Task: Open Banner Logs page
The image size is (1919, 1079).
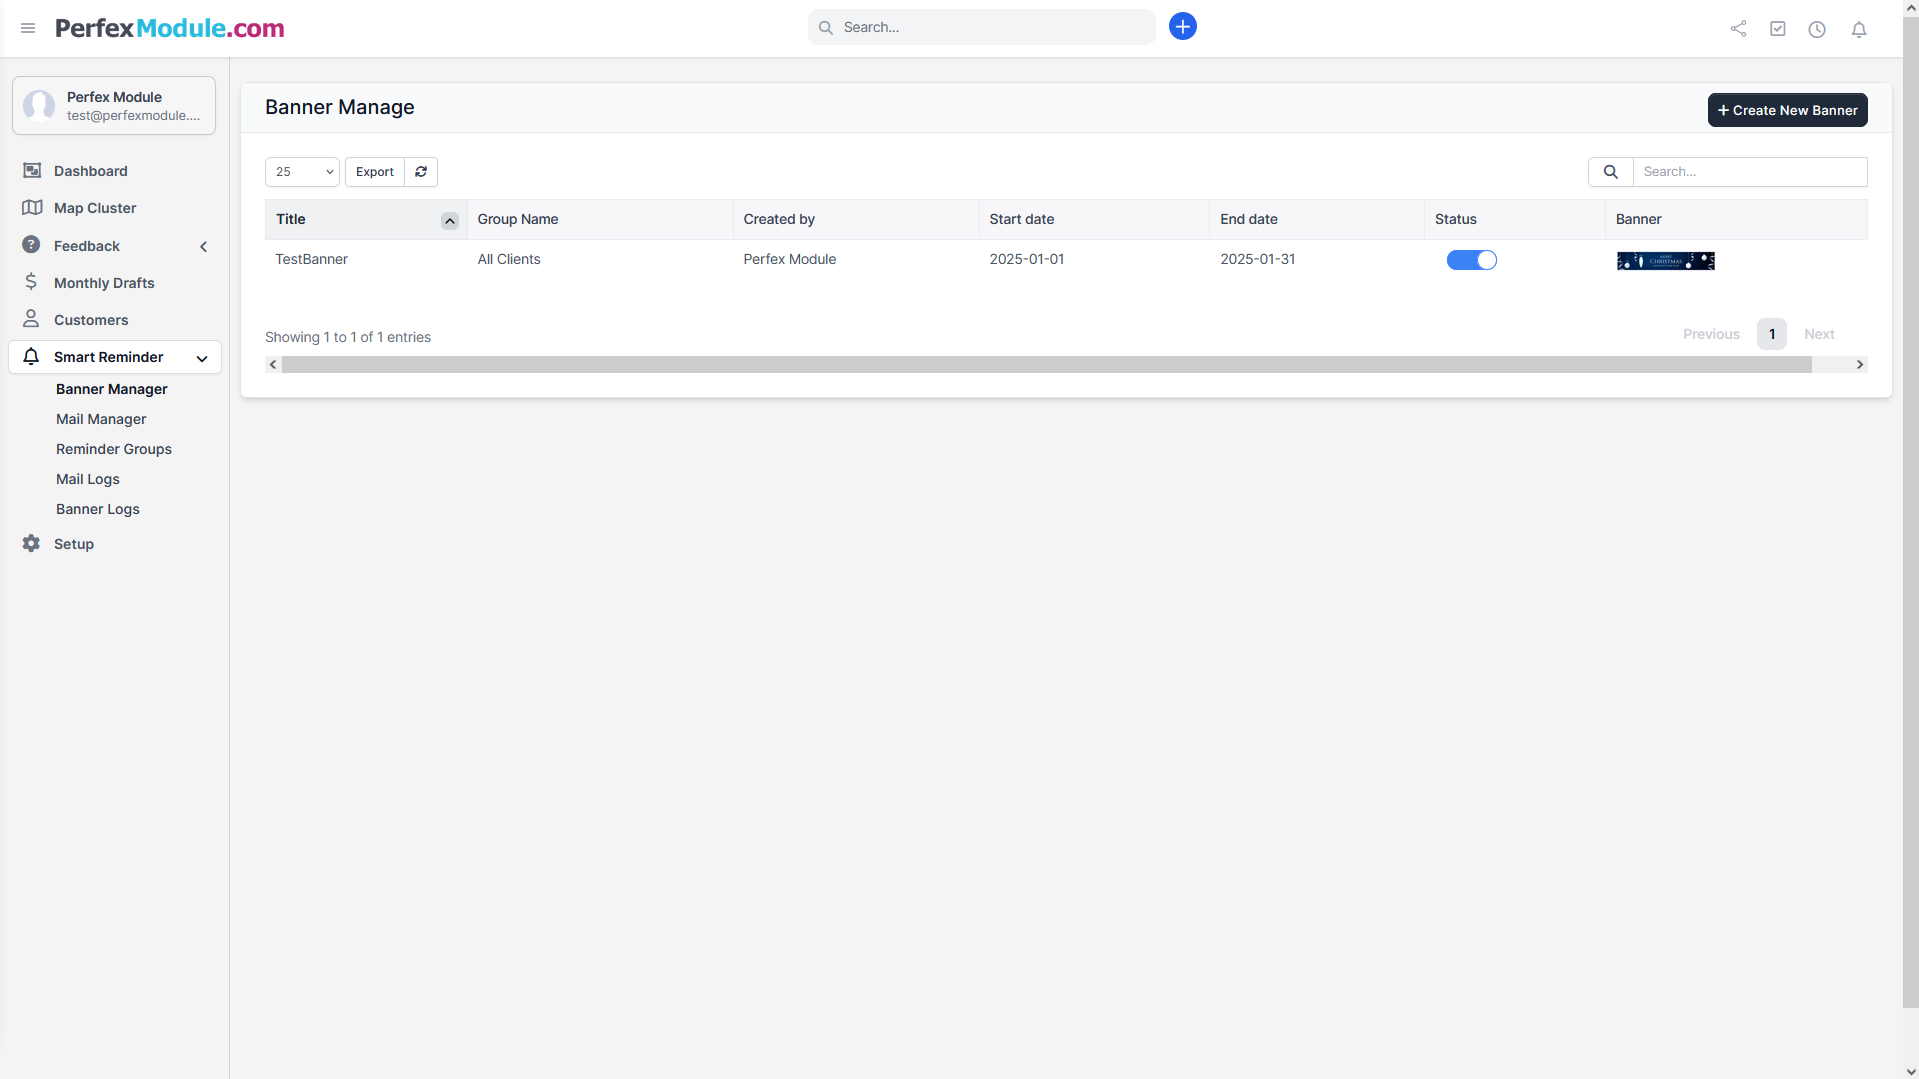Action: (x=98, y=509)
